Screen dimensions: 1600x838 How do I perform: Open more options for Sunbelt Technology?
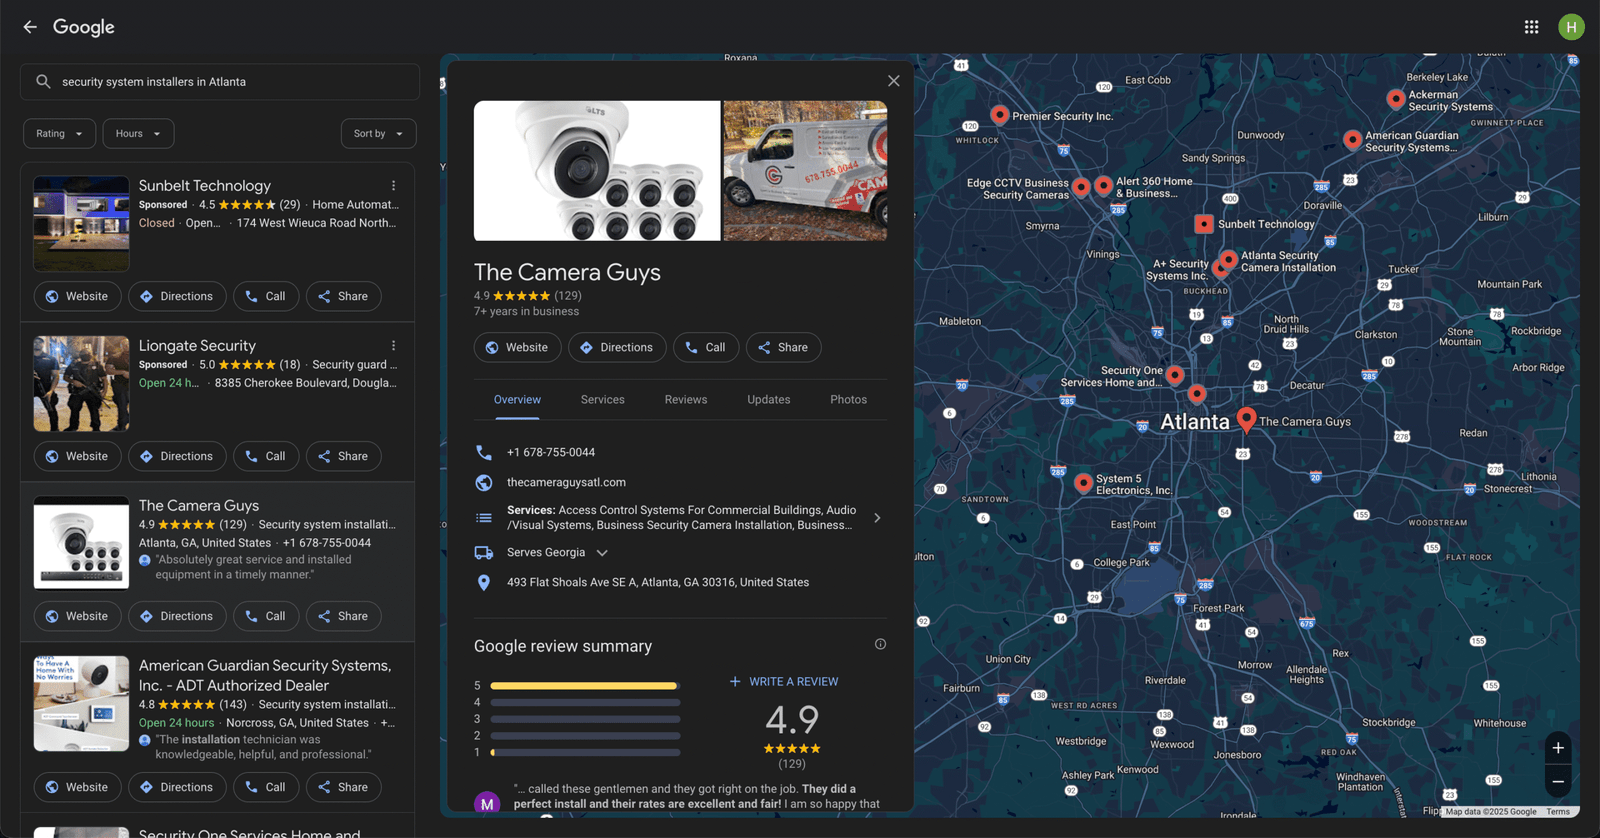[x=393, y=186]
